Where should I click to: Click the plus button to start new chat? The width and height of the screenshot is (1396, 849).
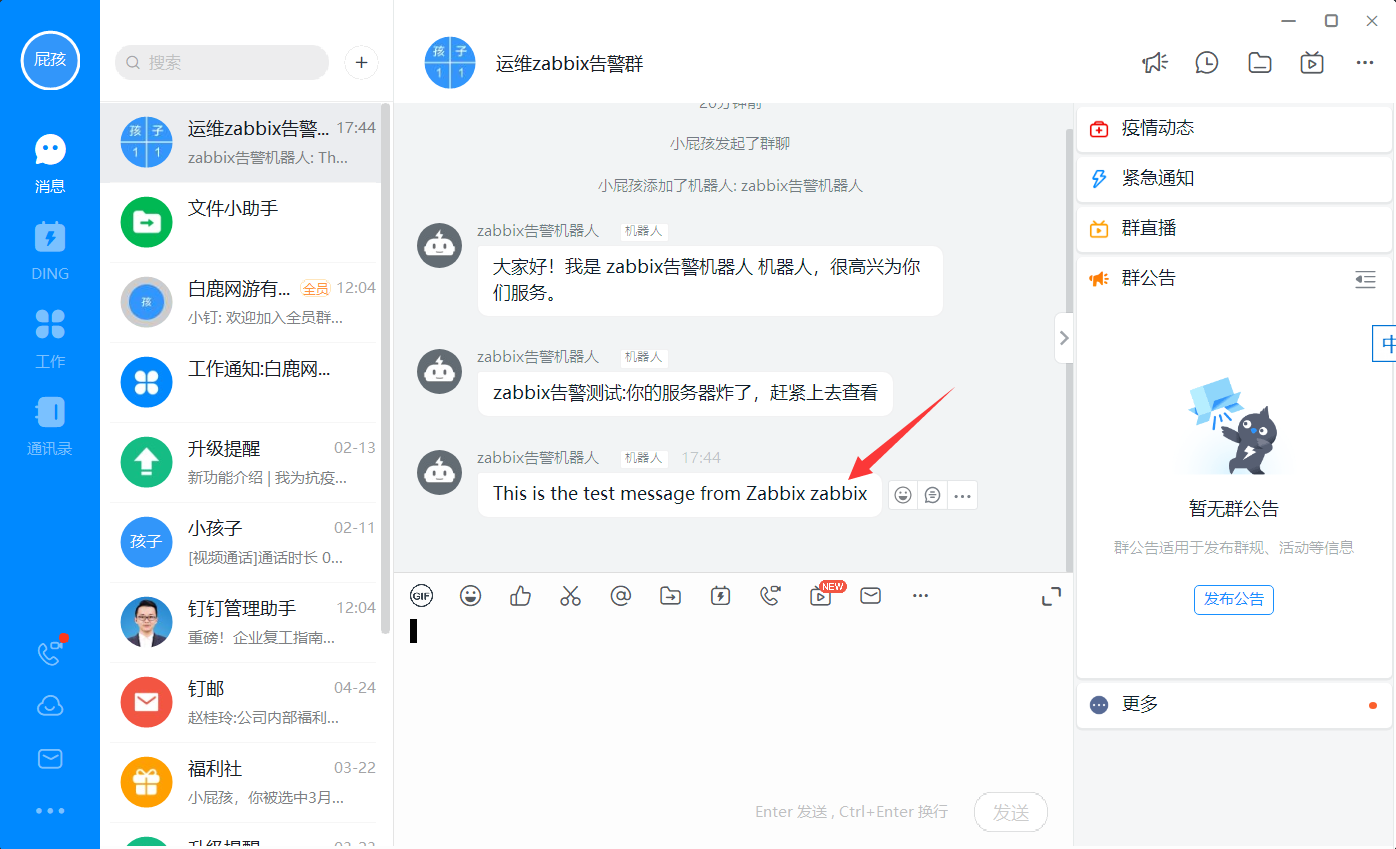[x=361, y=62]
